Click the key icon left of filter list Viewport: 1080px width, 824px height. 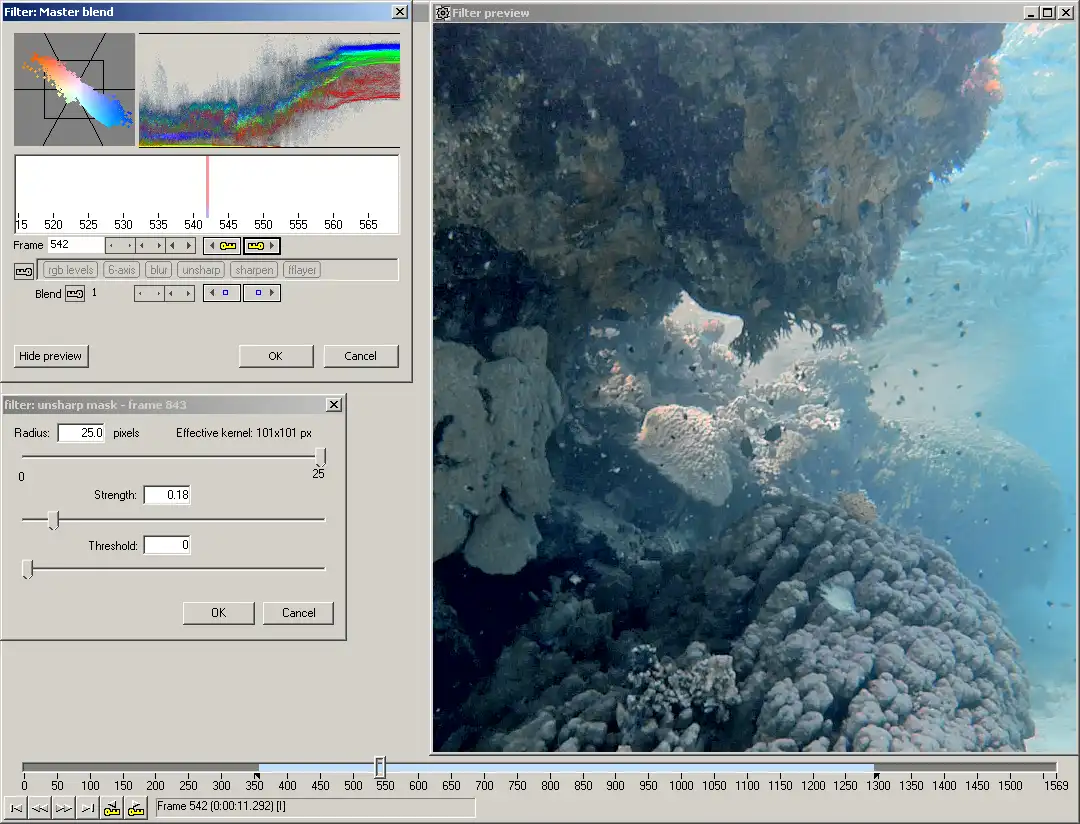(x=24, y=270)
